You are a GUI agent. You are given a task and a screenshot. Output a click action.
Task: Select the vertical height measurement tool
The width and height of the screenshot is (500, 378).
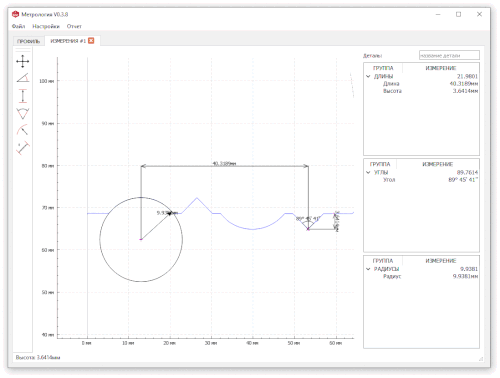pos(23,96)
